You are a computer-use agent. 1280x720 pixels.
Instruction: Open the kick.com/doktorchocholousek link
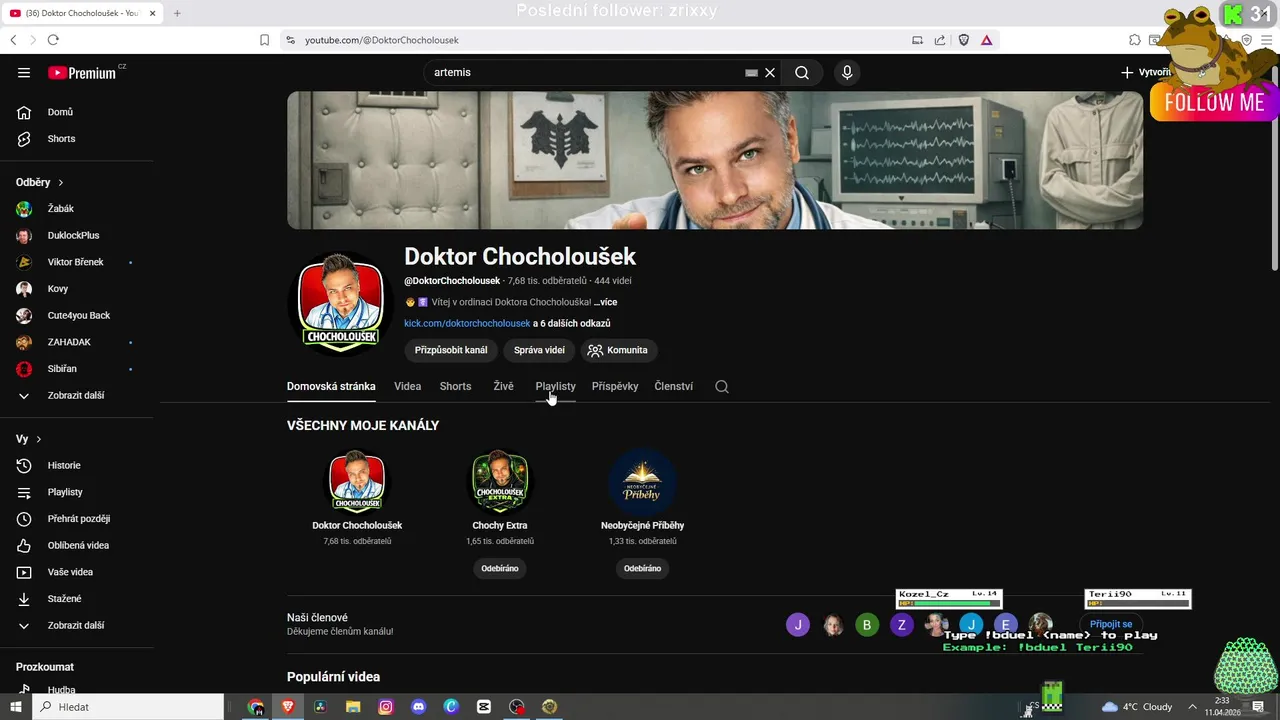pyautogui.click(x=467, y=324)
